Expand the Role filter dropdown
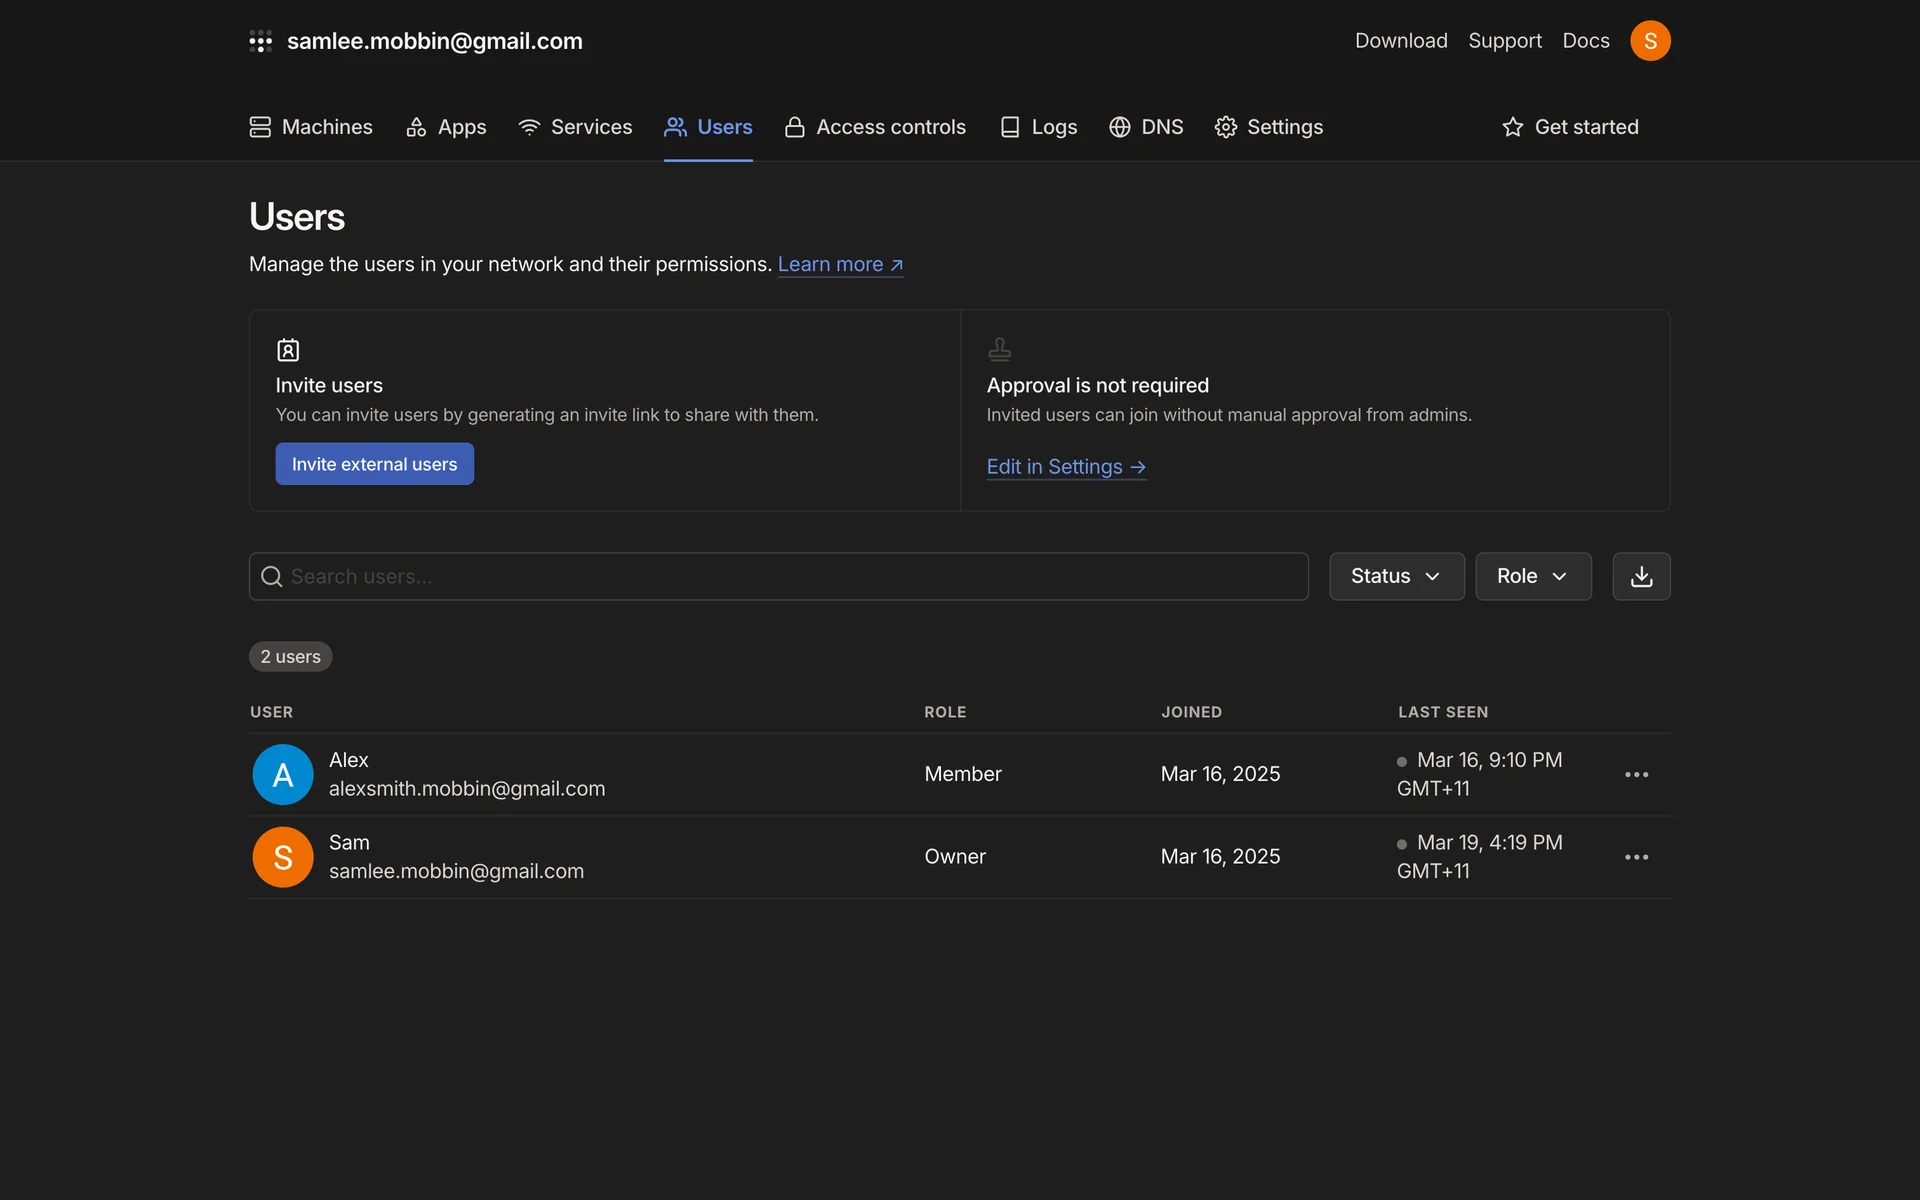Image resolution: width=1920 pixels, height=1200 pixels. pyautogui.click(x=1532, y=576)
